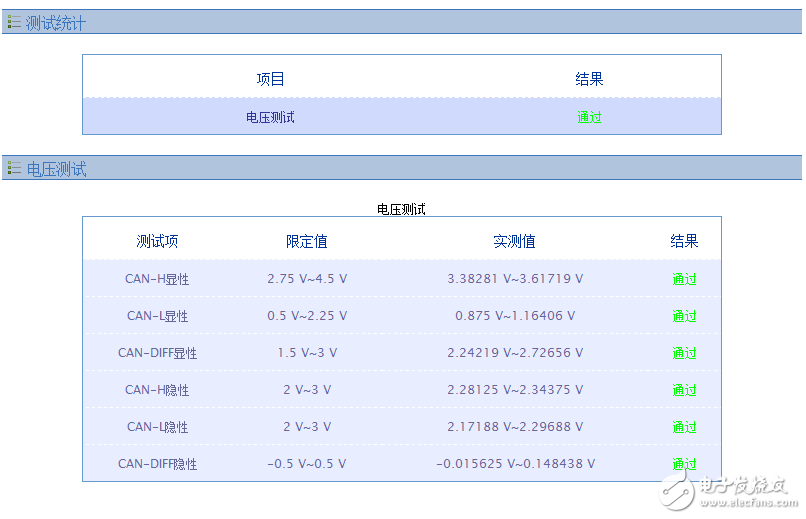806x519 pixels.
Task: Click the 电压测试 caption above the voltage table
Action: pyautogui.click(x=401, y=209)
